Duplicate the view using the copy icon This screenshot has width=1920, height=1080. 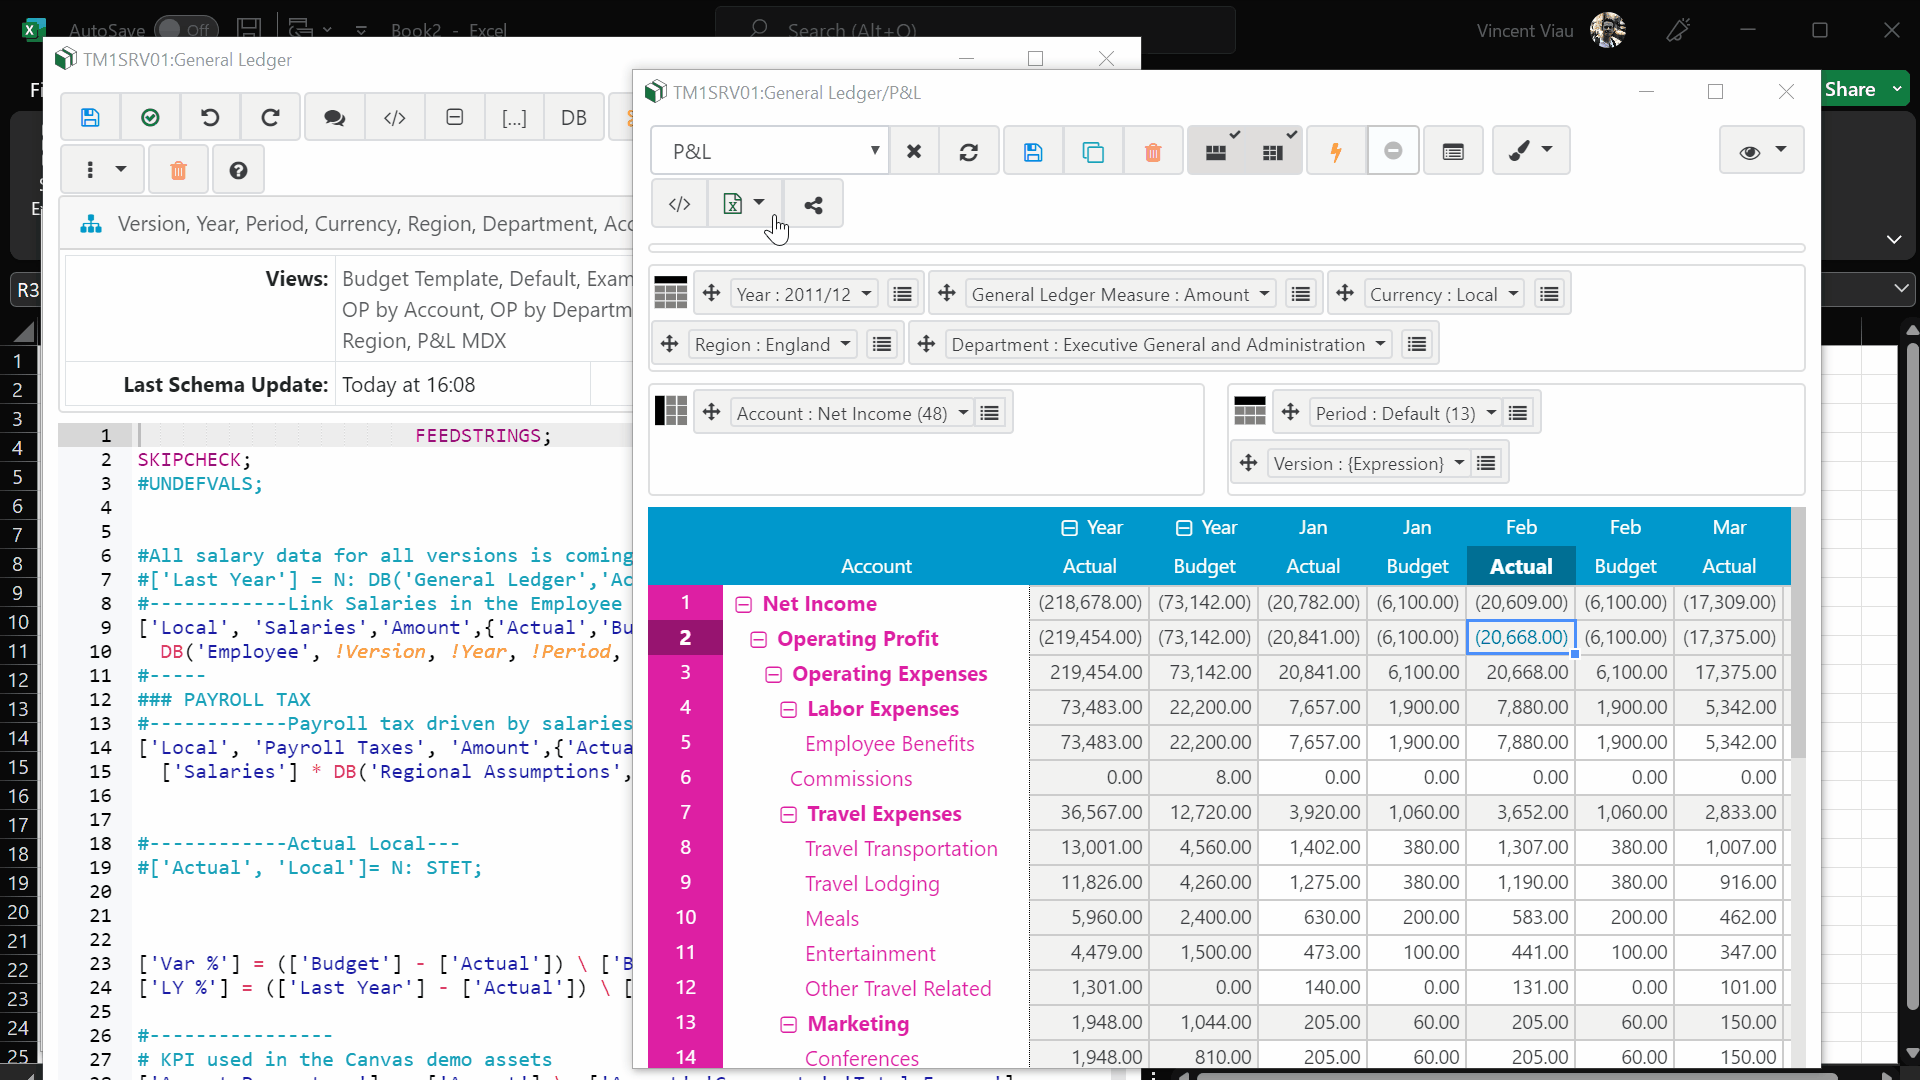1093,150
